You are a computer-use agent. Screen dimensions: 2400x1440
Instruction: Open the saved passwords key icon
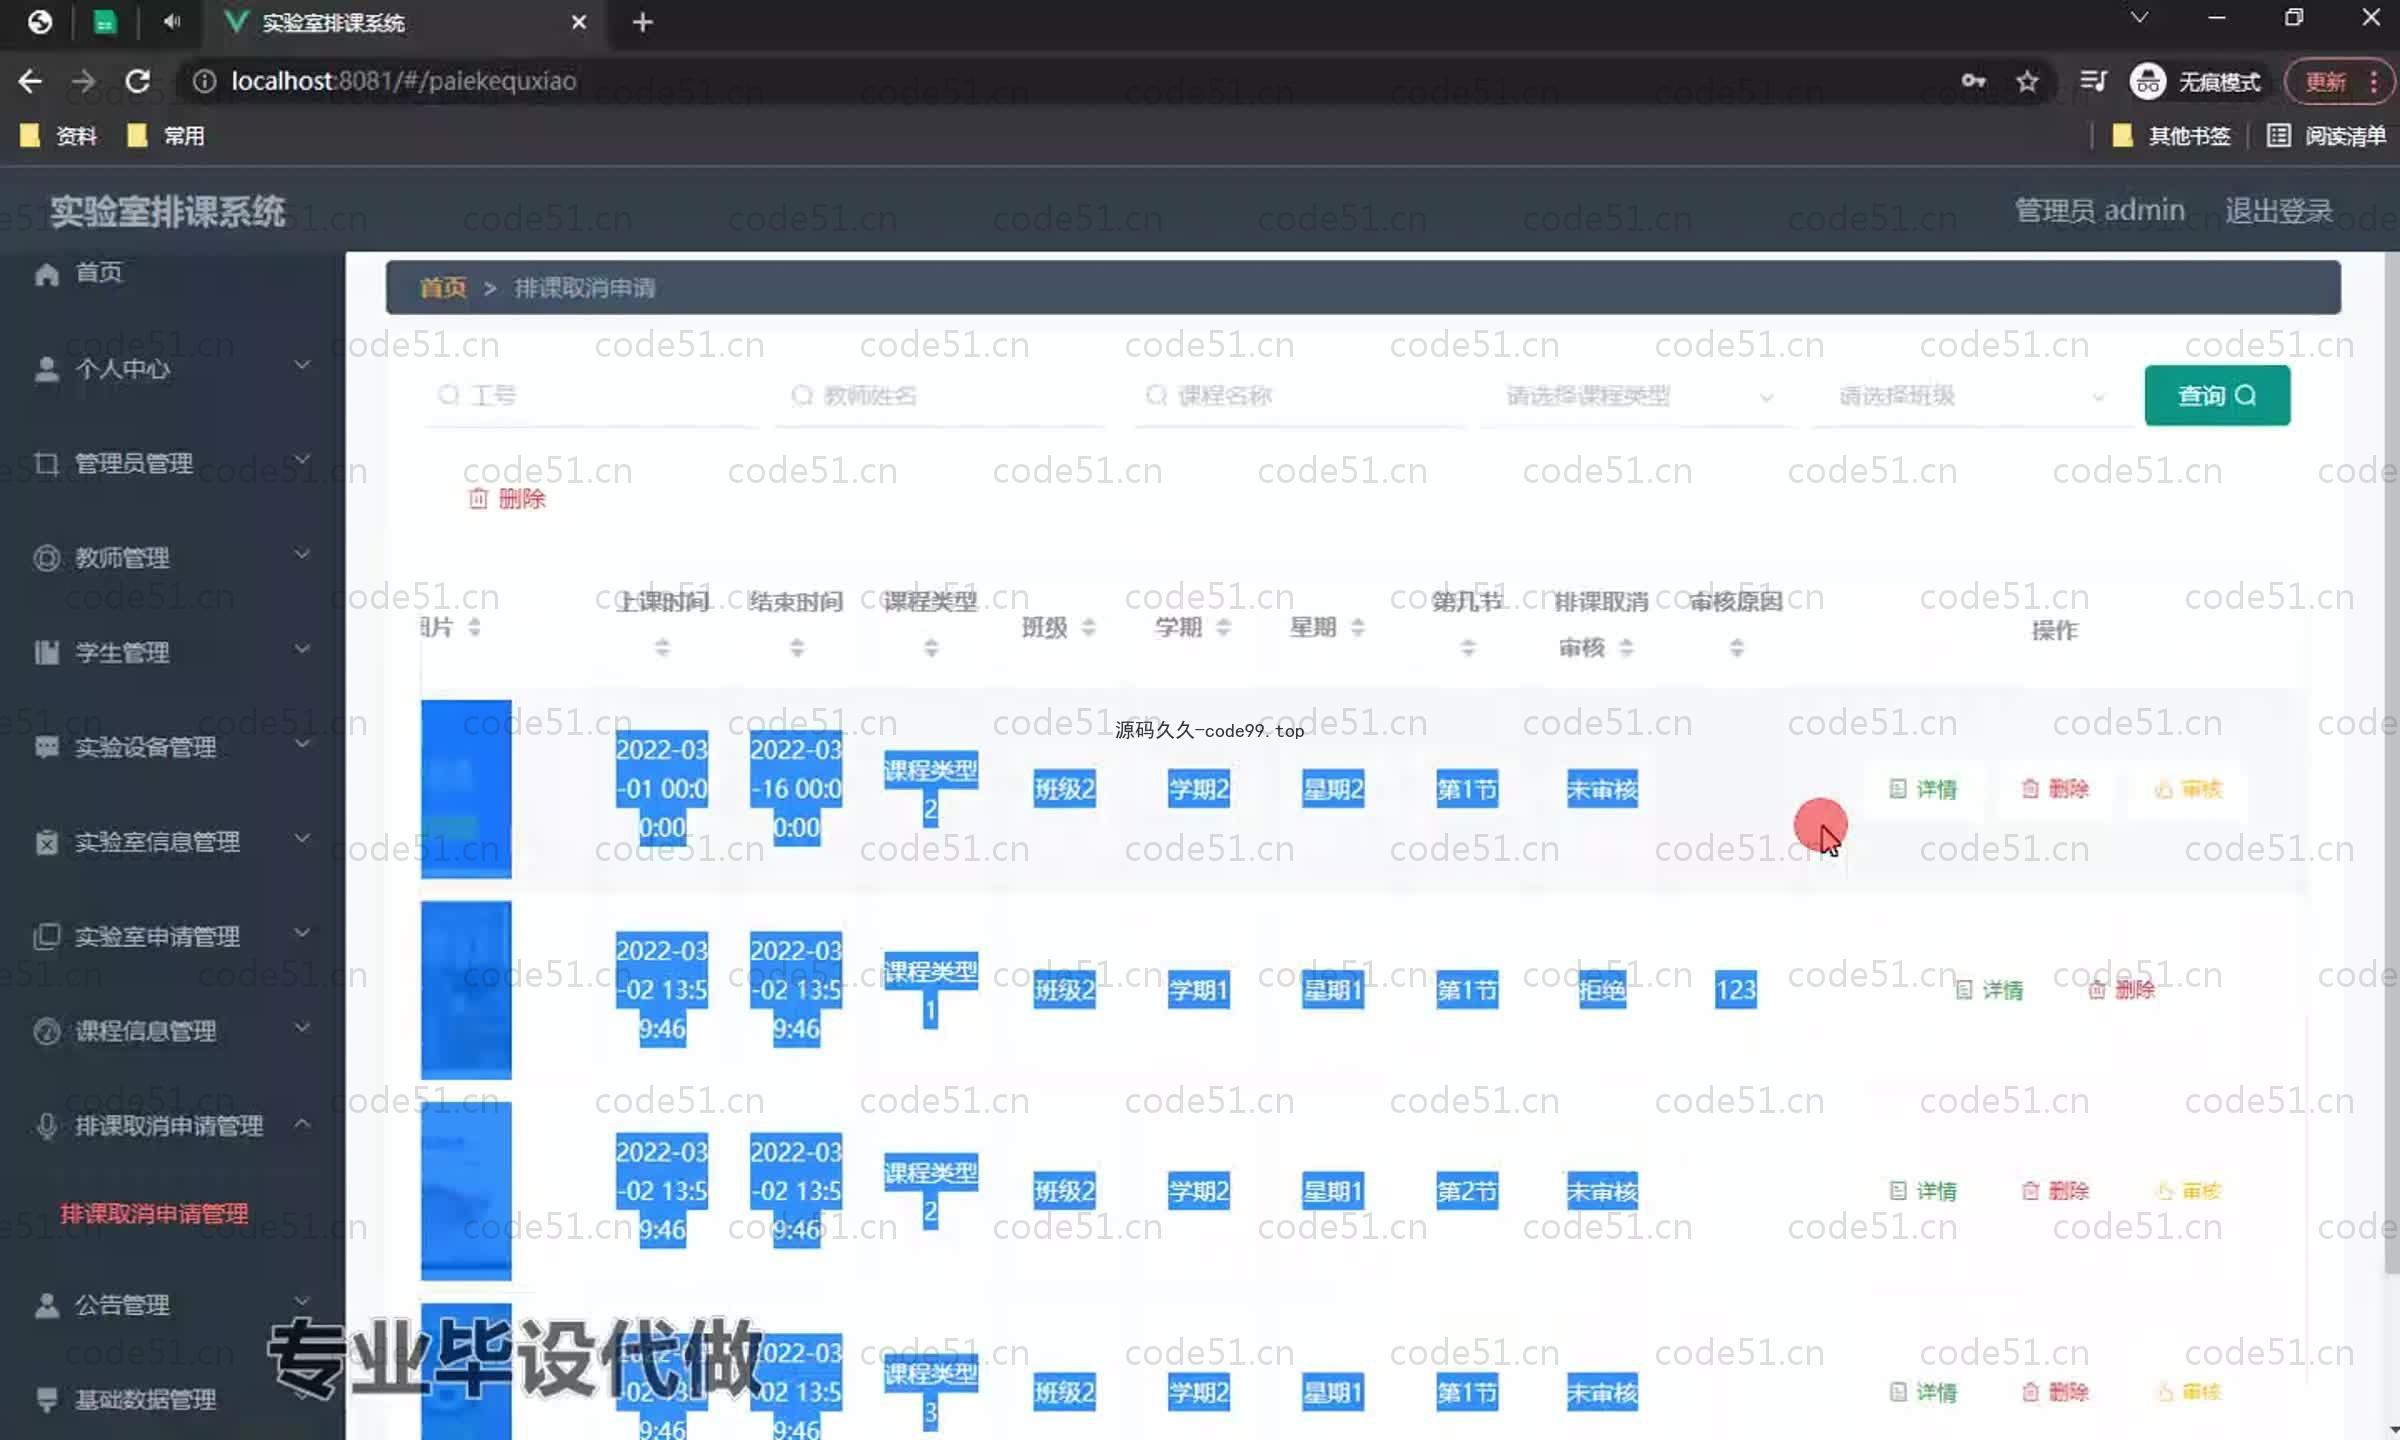point(1973,81)
